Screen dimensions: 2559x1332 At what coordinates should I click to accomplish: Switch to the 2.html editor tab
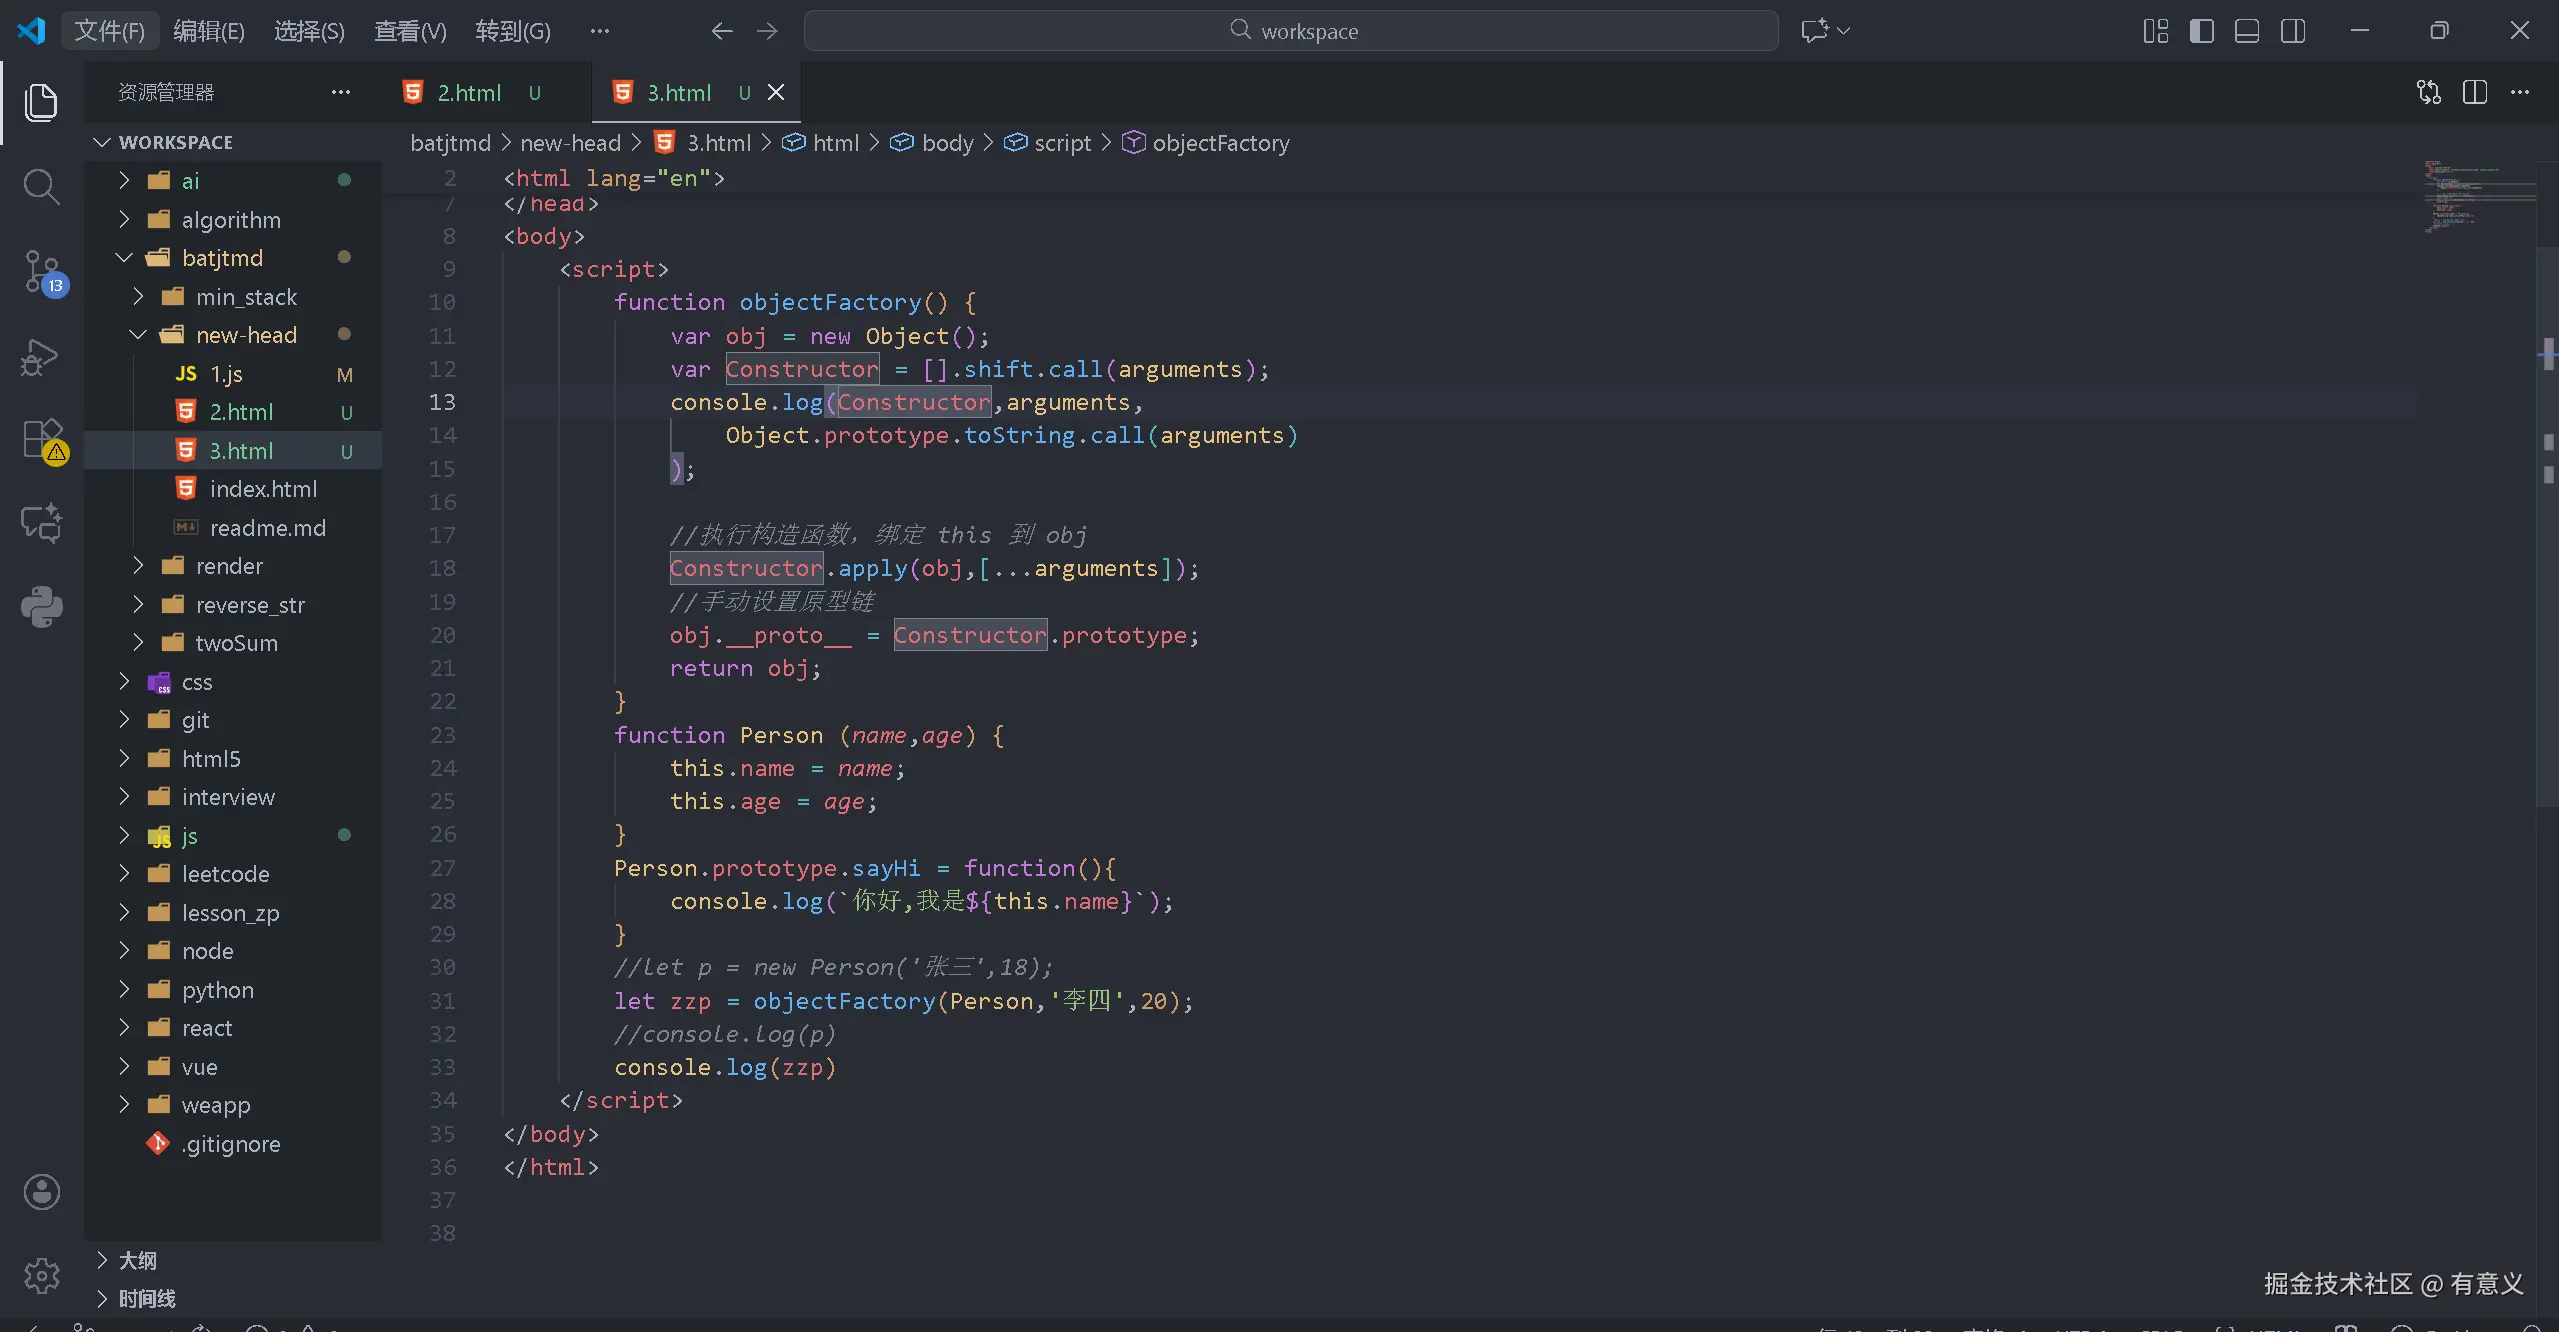(486, 92)
